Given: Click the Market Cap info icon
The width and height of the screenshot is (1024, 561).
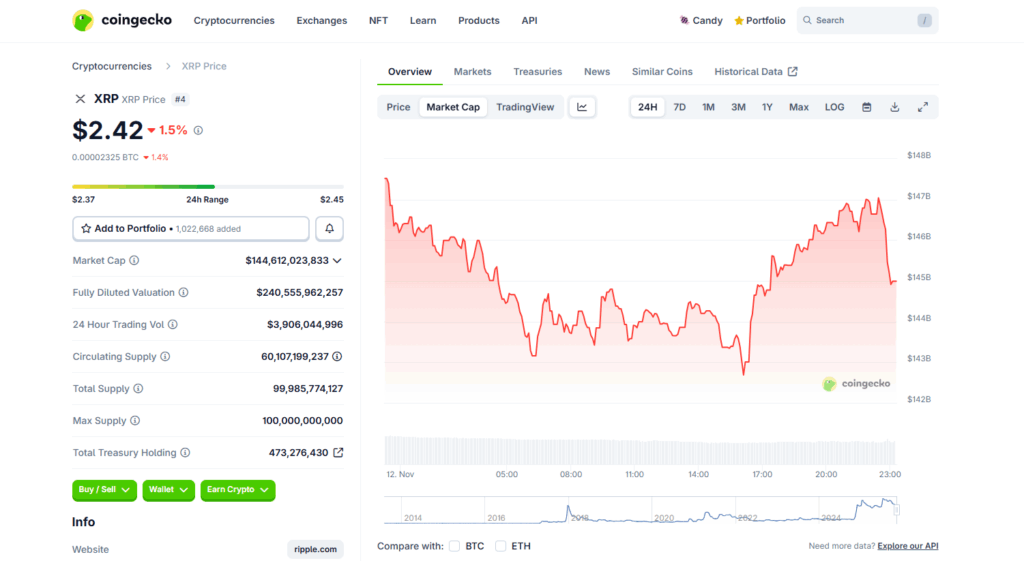Looking at the screenshot, I should [134, 261].
